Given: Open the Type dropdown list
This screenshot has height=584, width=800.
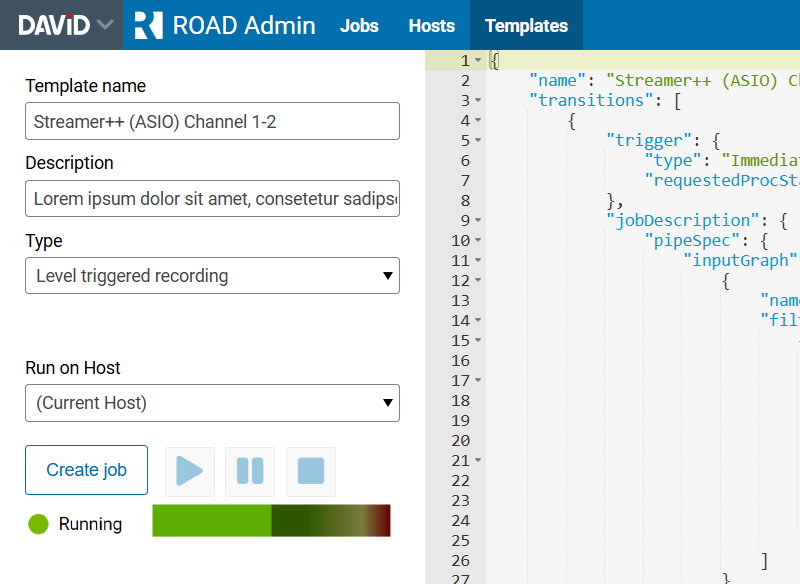Looking at the screenshot, I should point(212,276).
